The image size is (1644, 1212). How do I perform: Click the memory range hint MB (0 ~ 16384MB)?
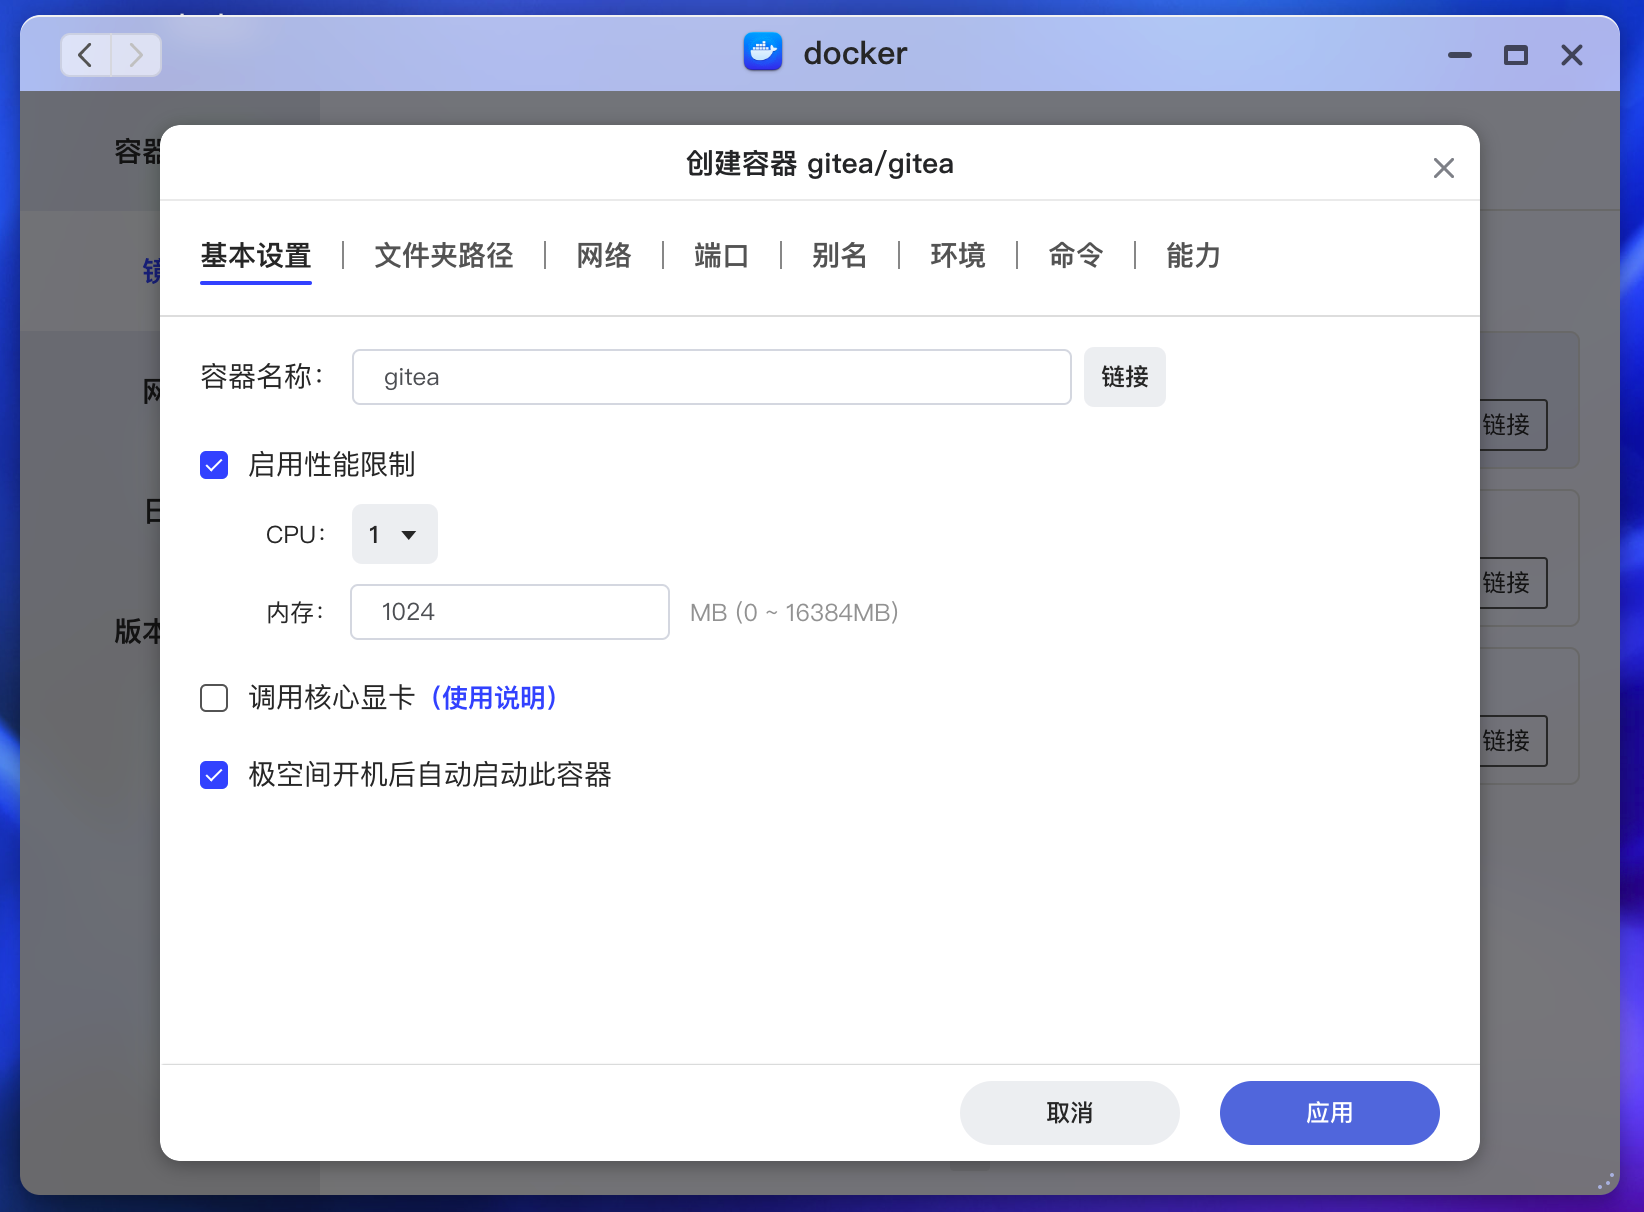click(794, 613)
